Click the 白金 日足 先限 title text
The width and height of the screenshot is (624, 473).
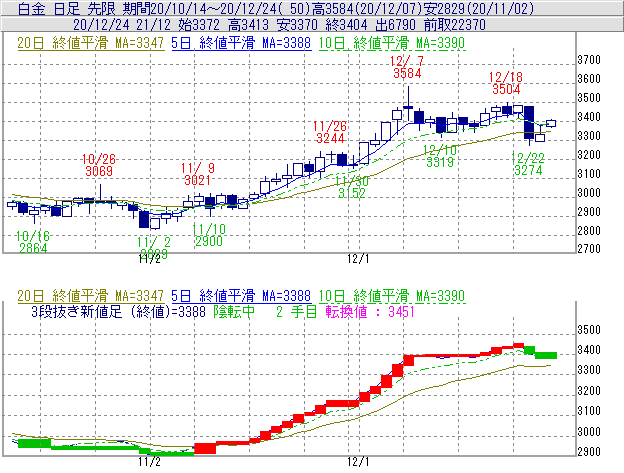66,9
